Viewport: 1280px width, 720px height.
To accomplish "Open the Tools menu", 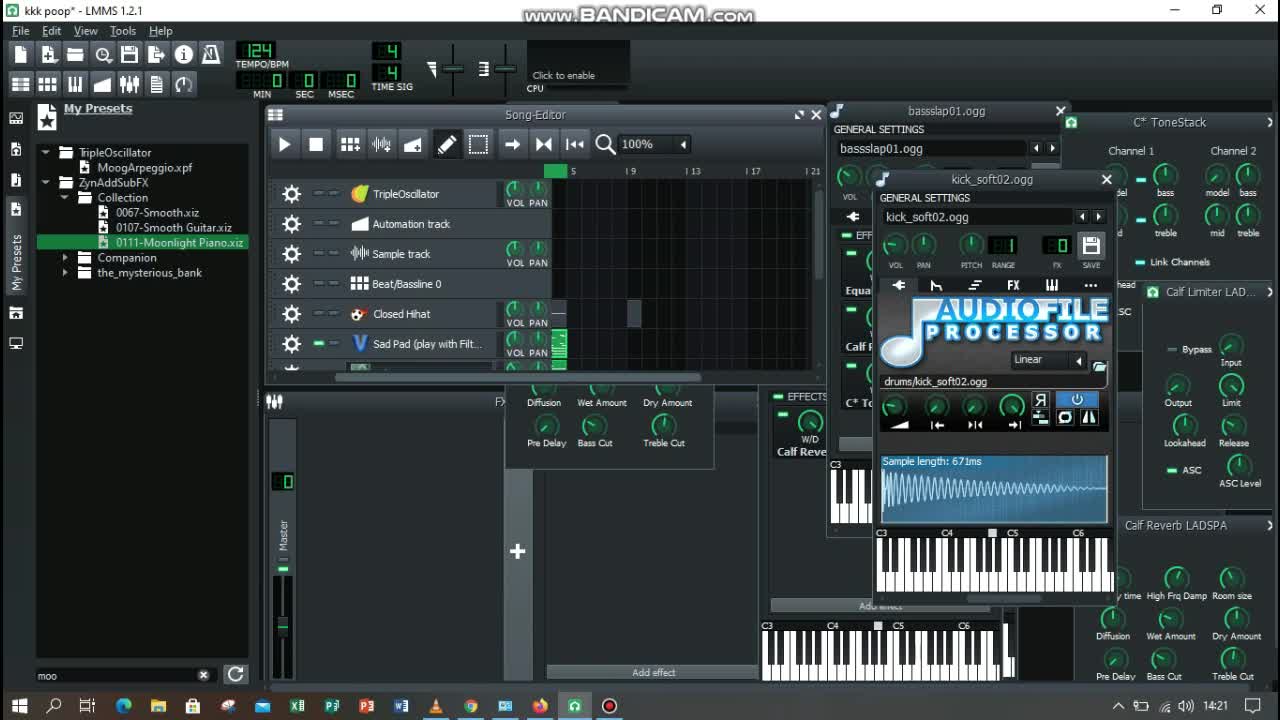I will click(123, 31).
